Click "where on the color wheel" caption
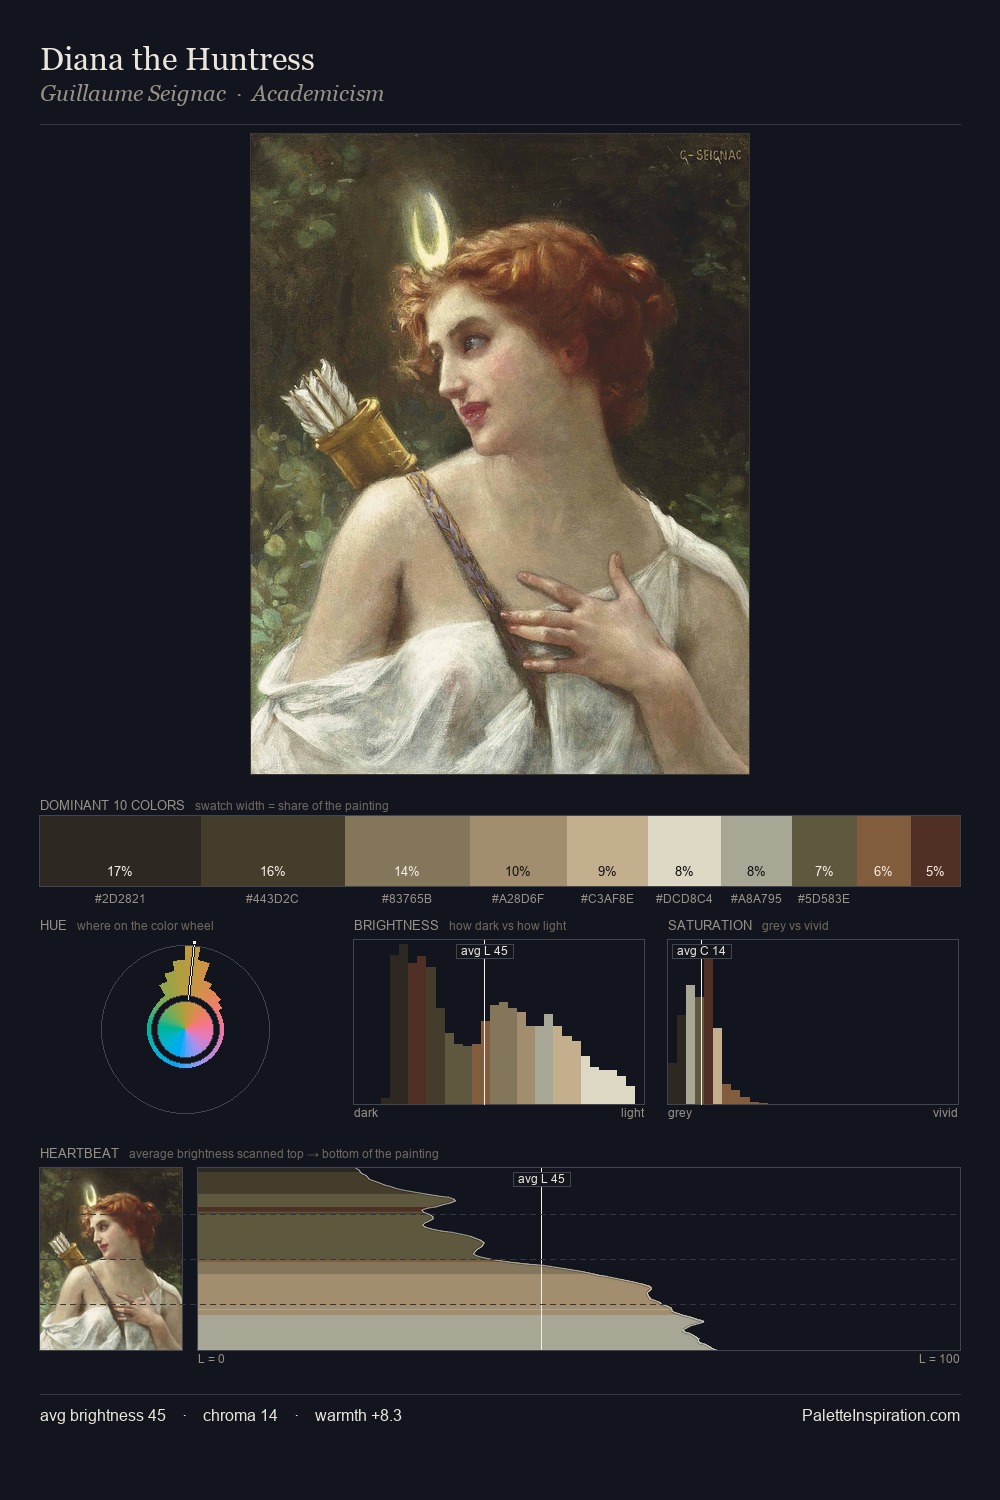 [145, 926]
